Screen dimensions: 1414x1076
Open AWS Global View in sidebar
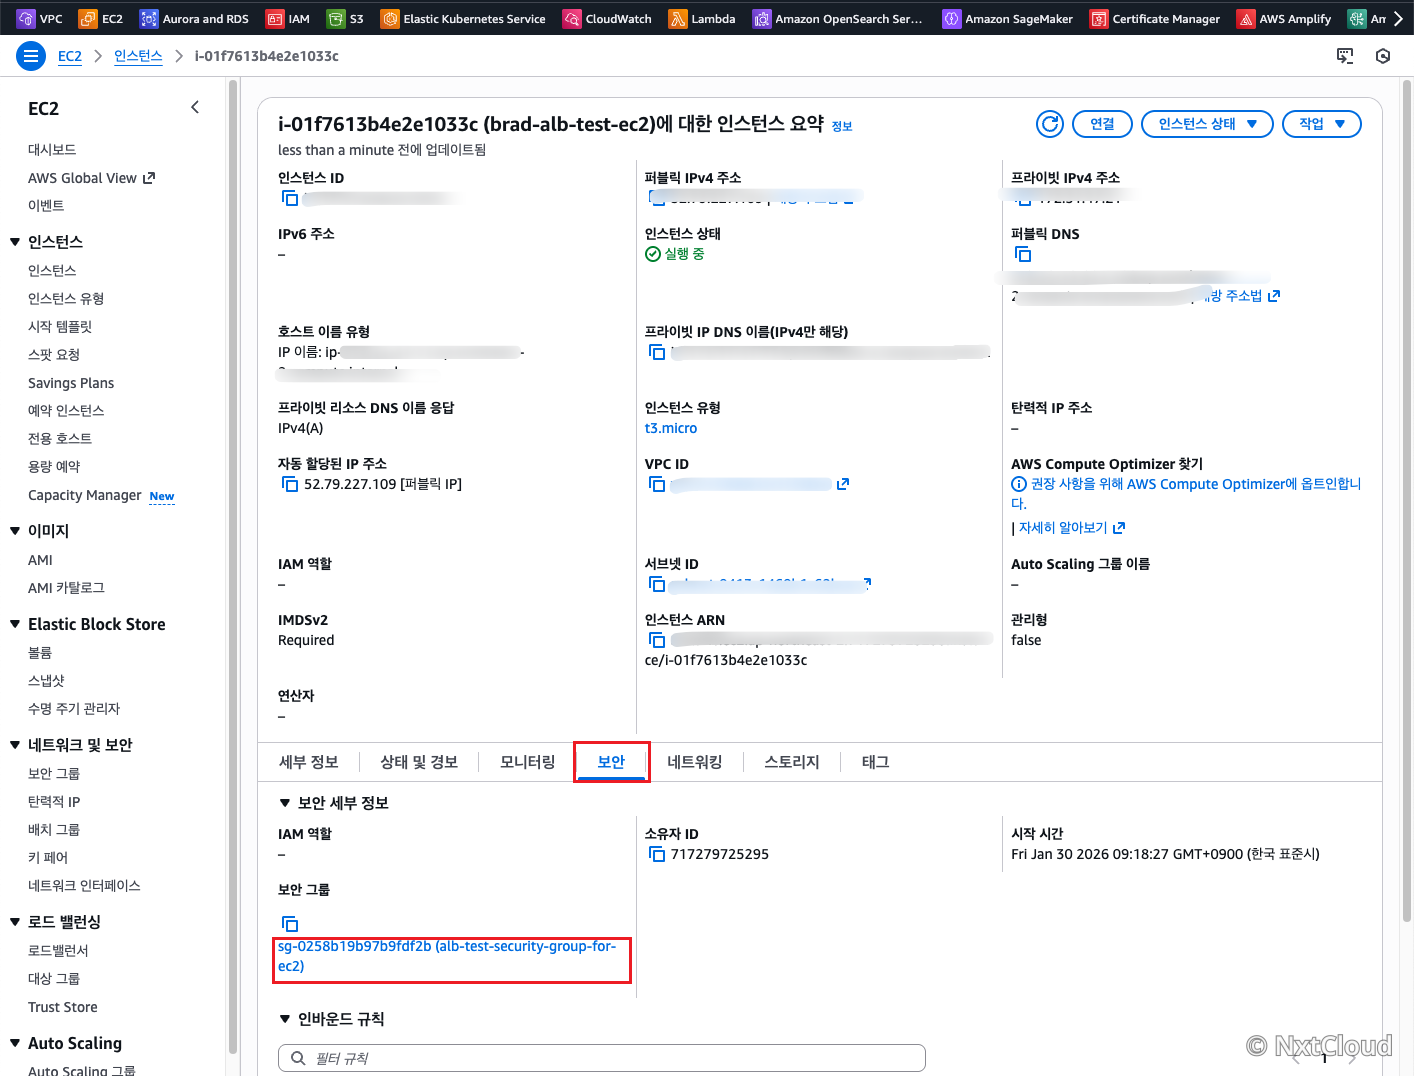pyautogui.click(x=92, y=178)
